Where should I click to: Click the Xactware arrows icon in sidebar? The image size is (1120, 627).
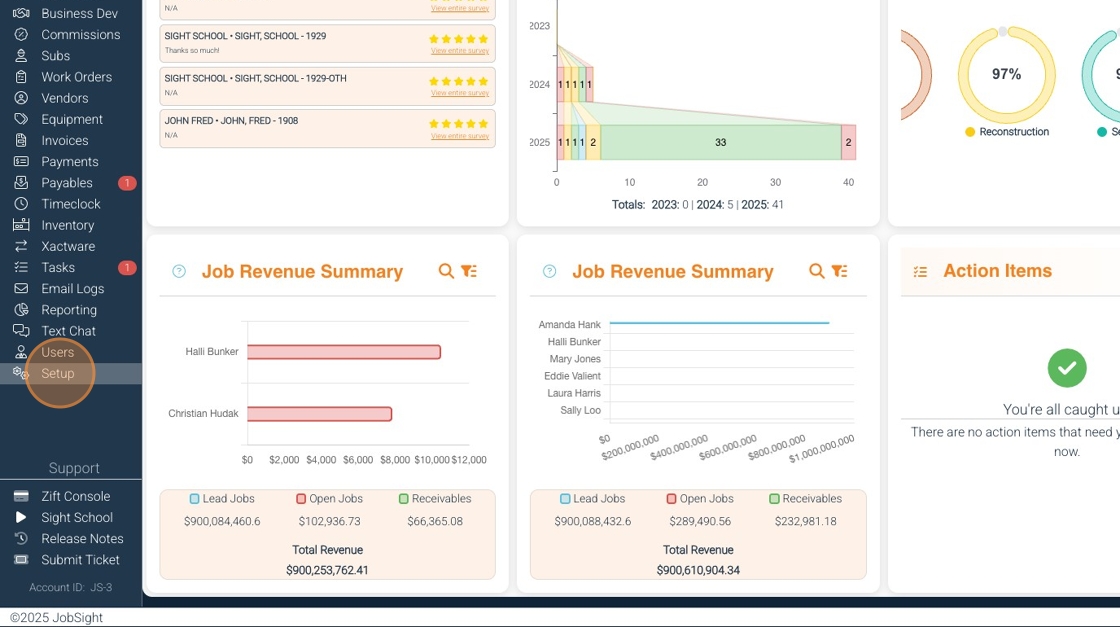(21, 246)
